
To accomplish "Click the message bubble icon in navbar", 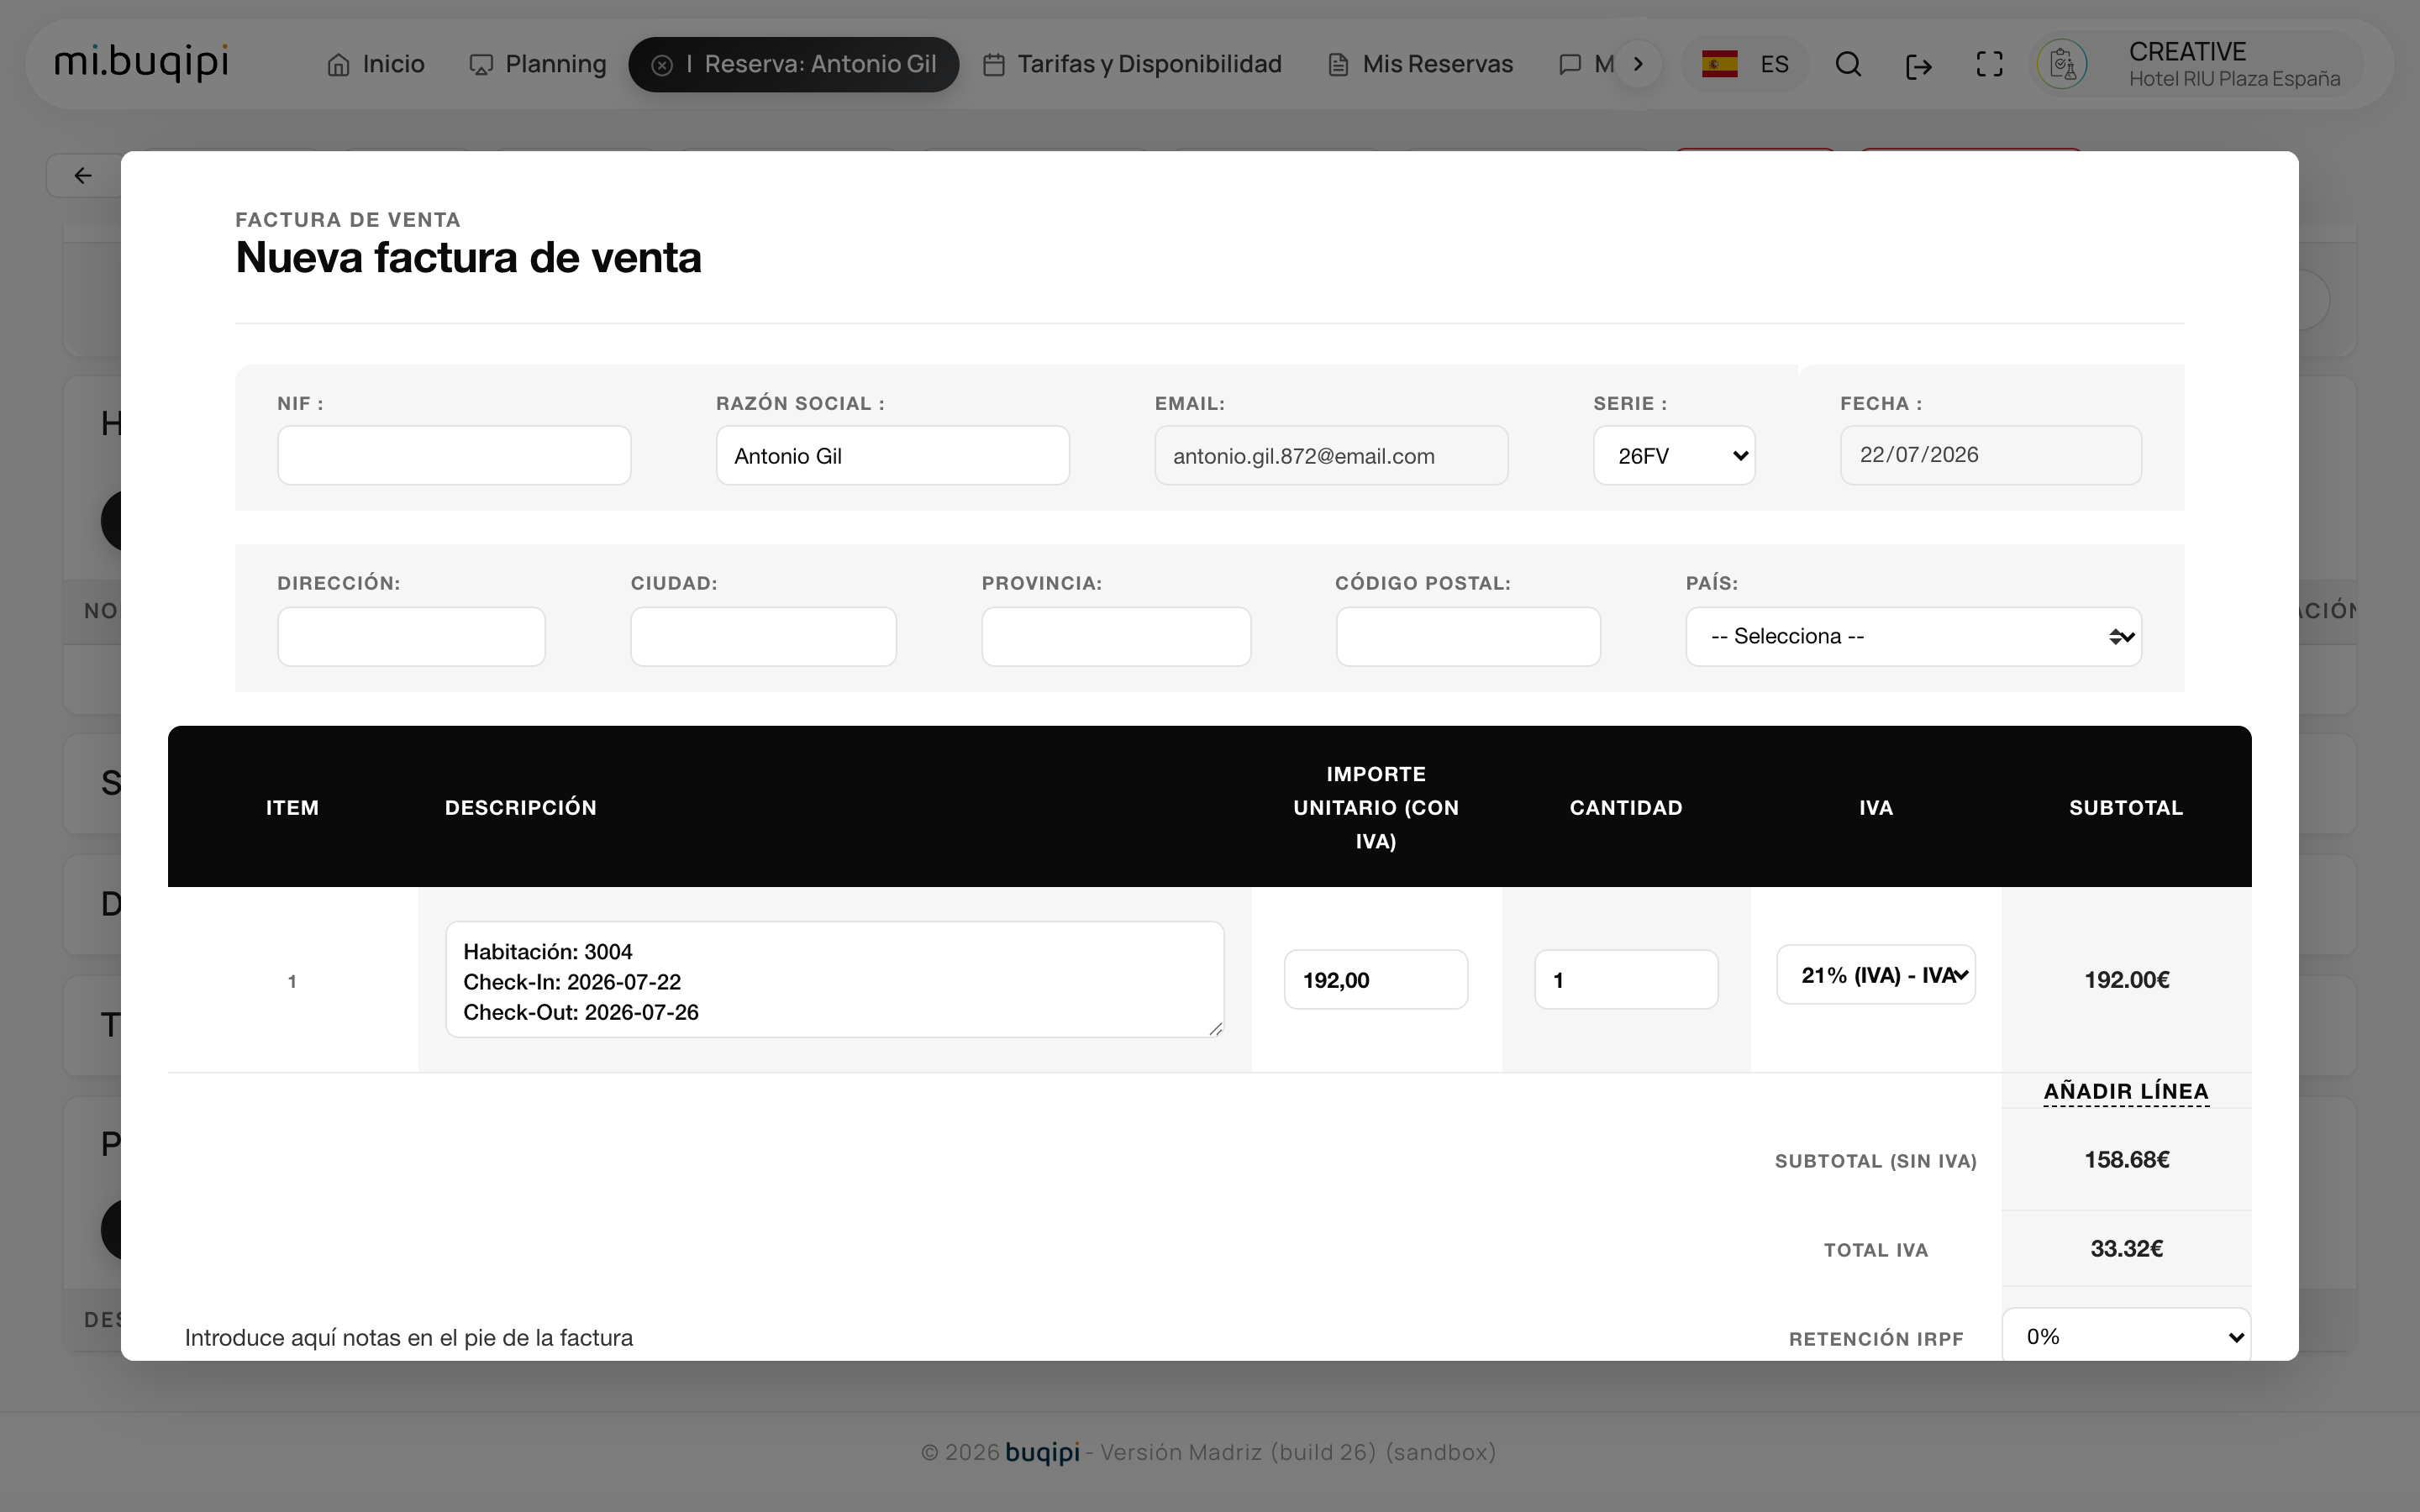I will click(1570, 65).
